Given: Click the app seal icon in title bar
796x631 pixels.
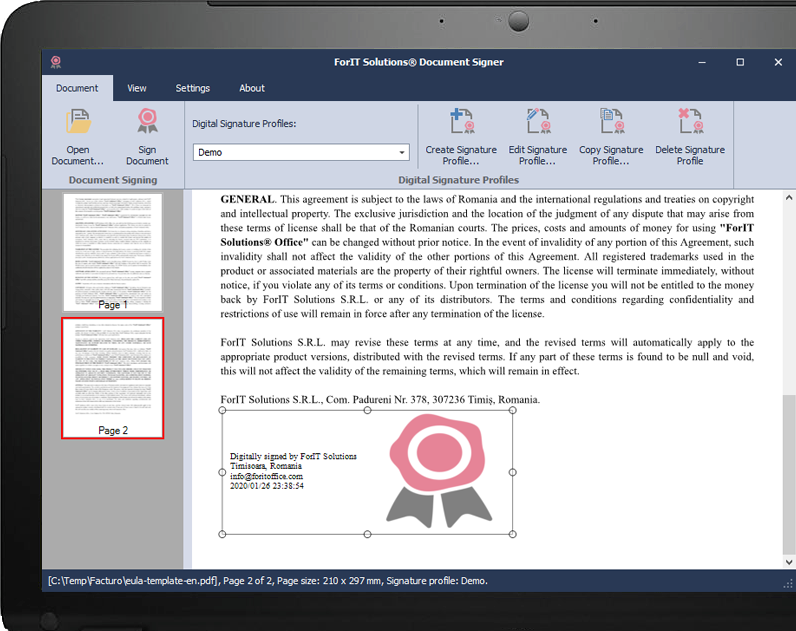Looking at the screenshot, I should tap(56, 62).
